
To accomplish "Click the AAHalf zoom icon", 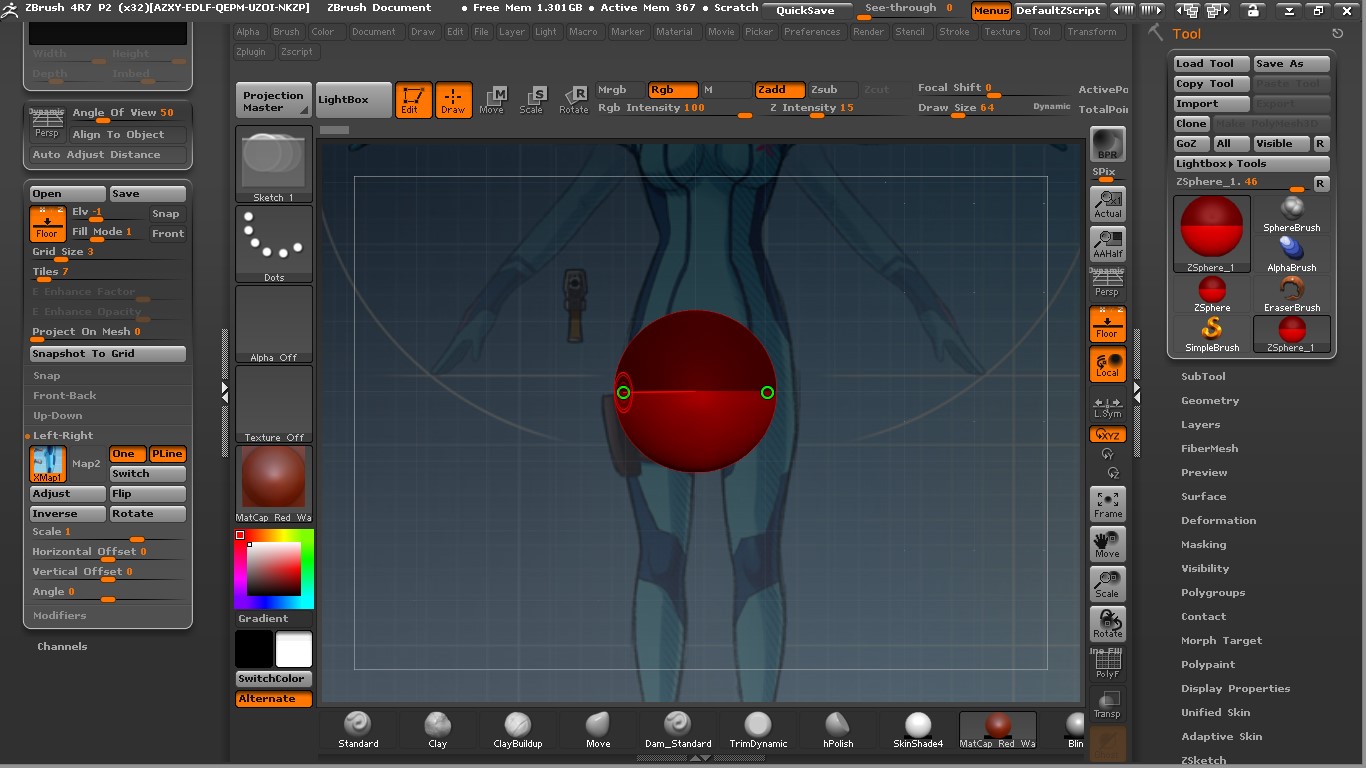I will 1107,244.
